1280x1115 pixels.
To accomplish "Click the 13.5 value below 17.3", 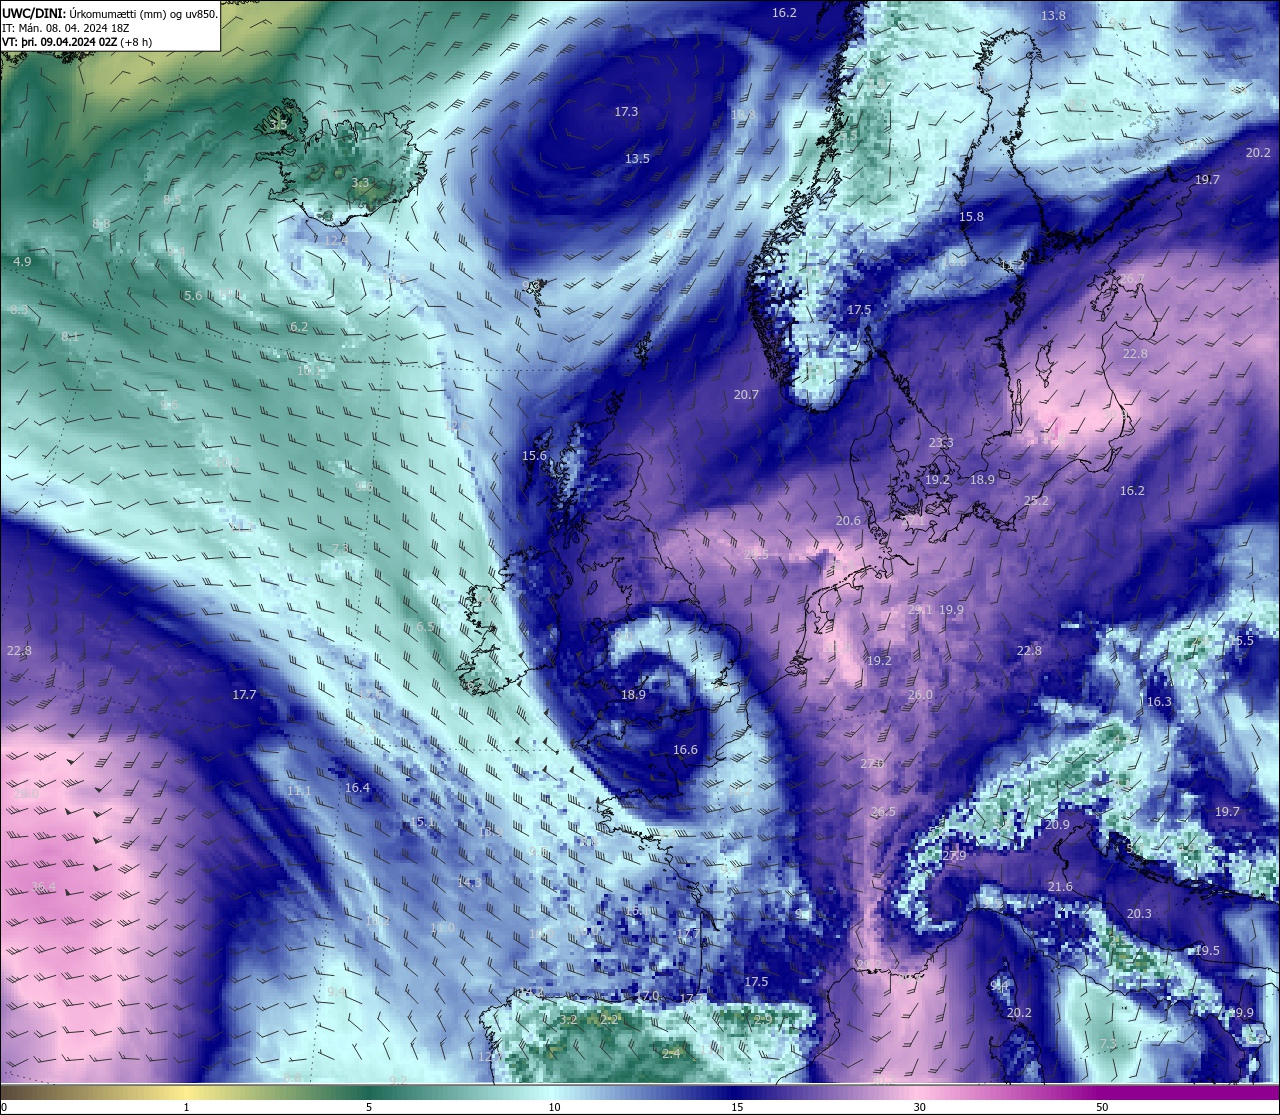I will 637,159.
